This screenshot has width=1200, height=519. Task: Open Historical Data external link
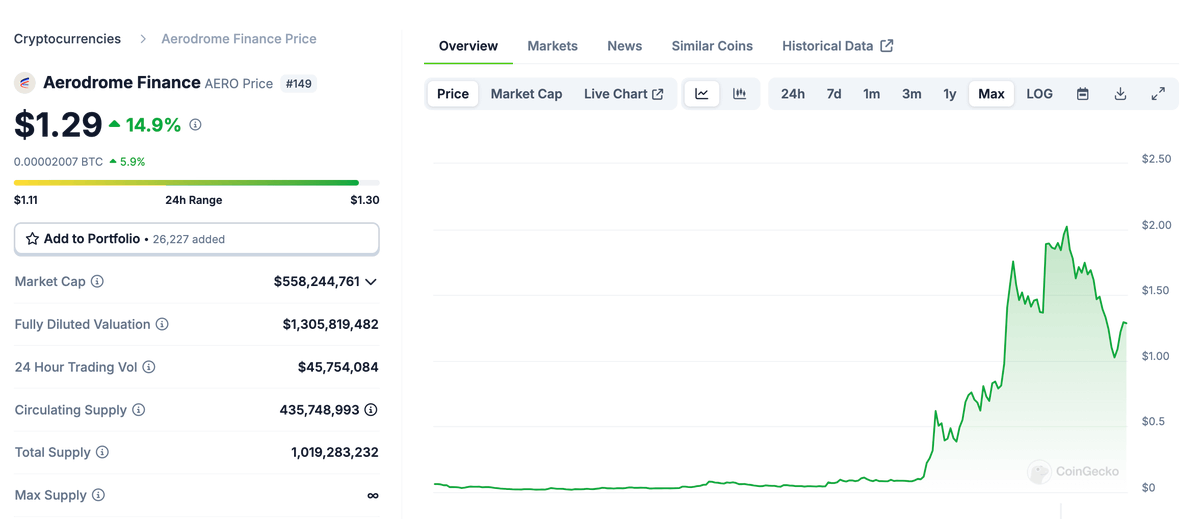pyautogui.click(x=837, y=46)
